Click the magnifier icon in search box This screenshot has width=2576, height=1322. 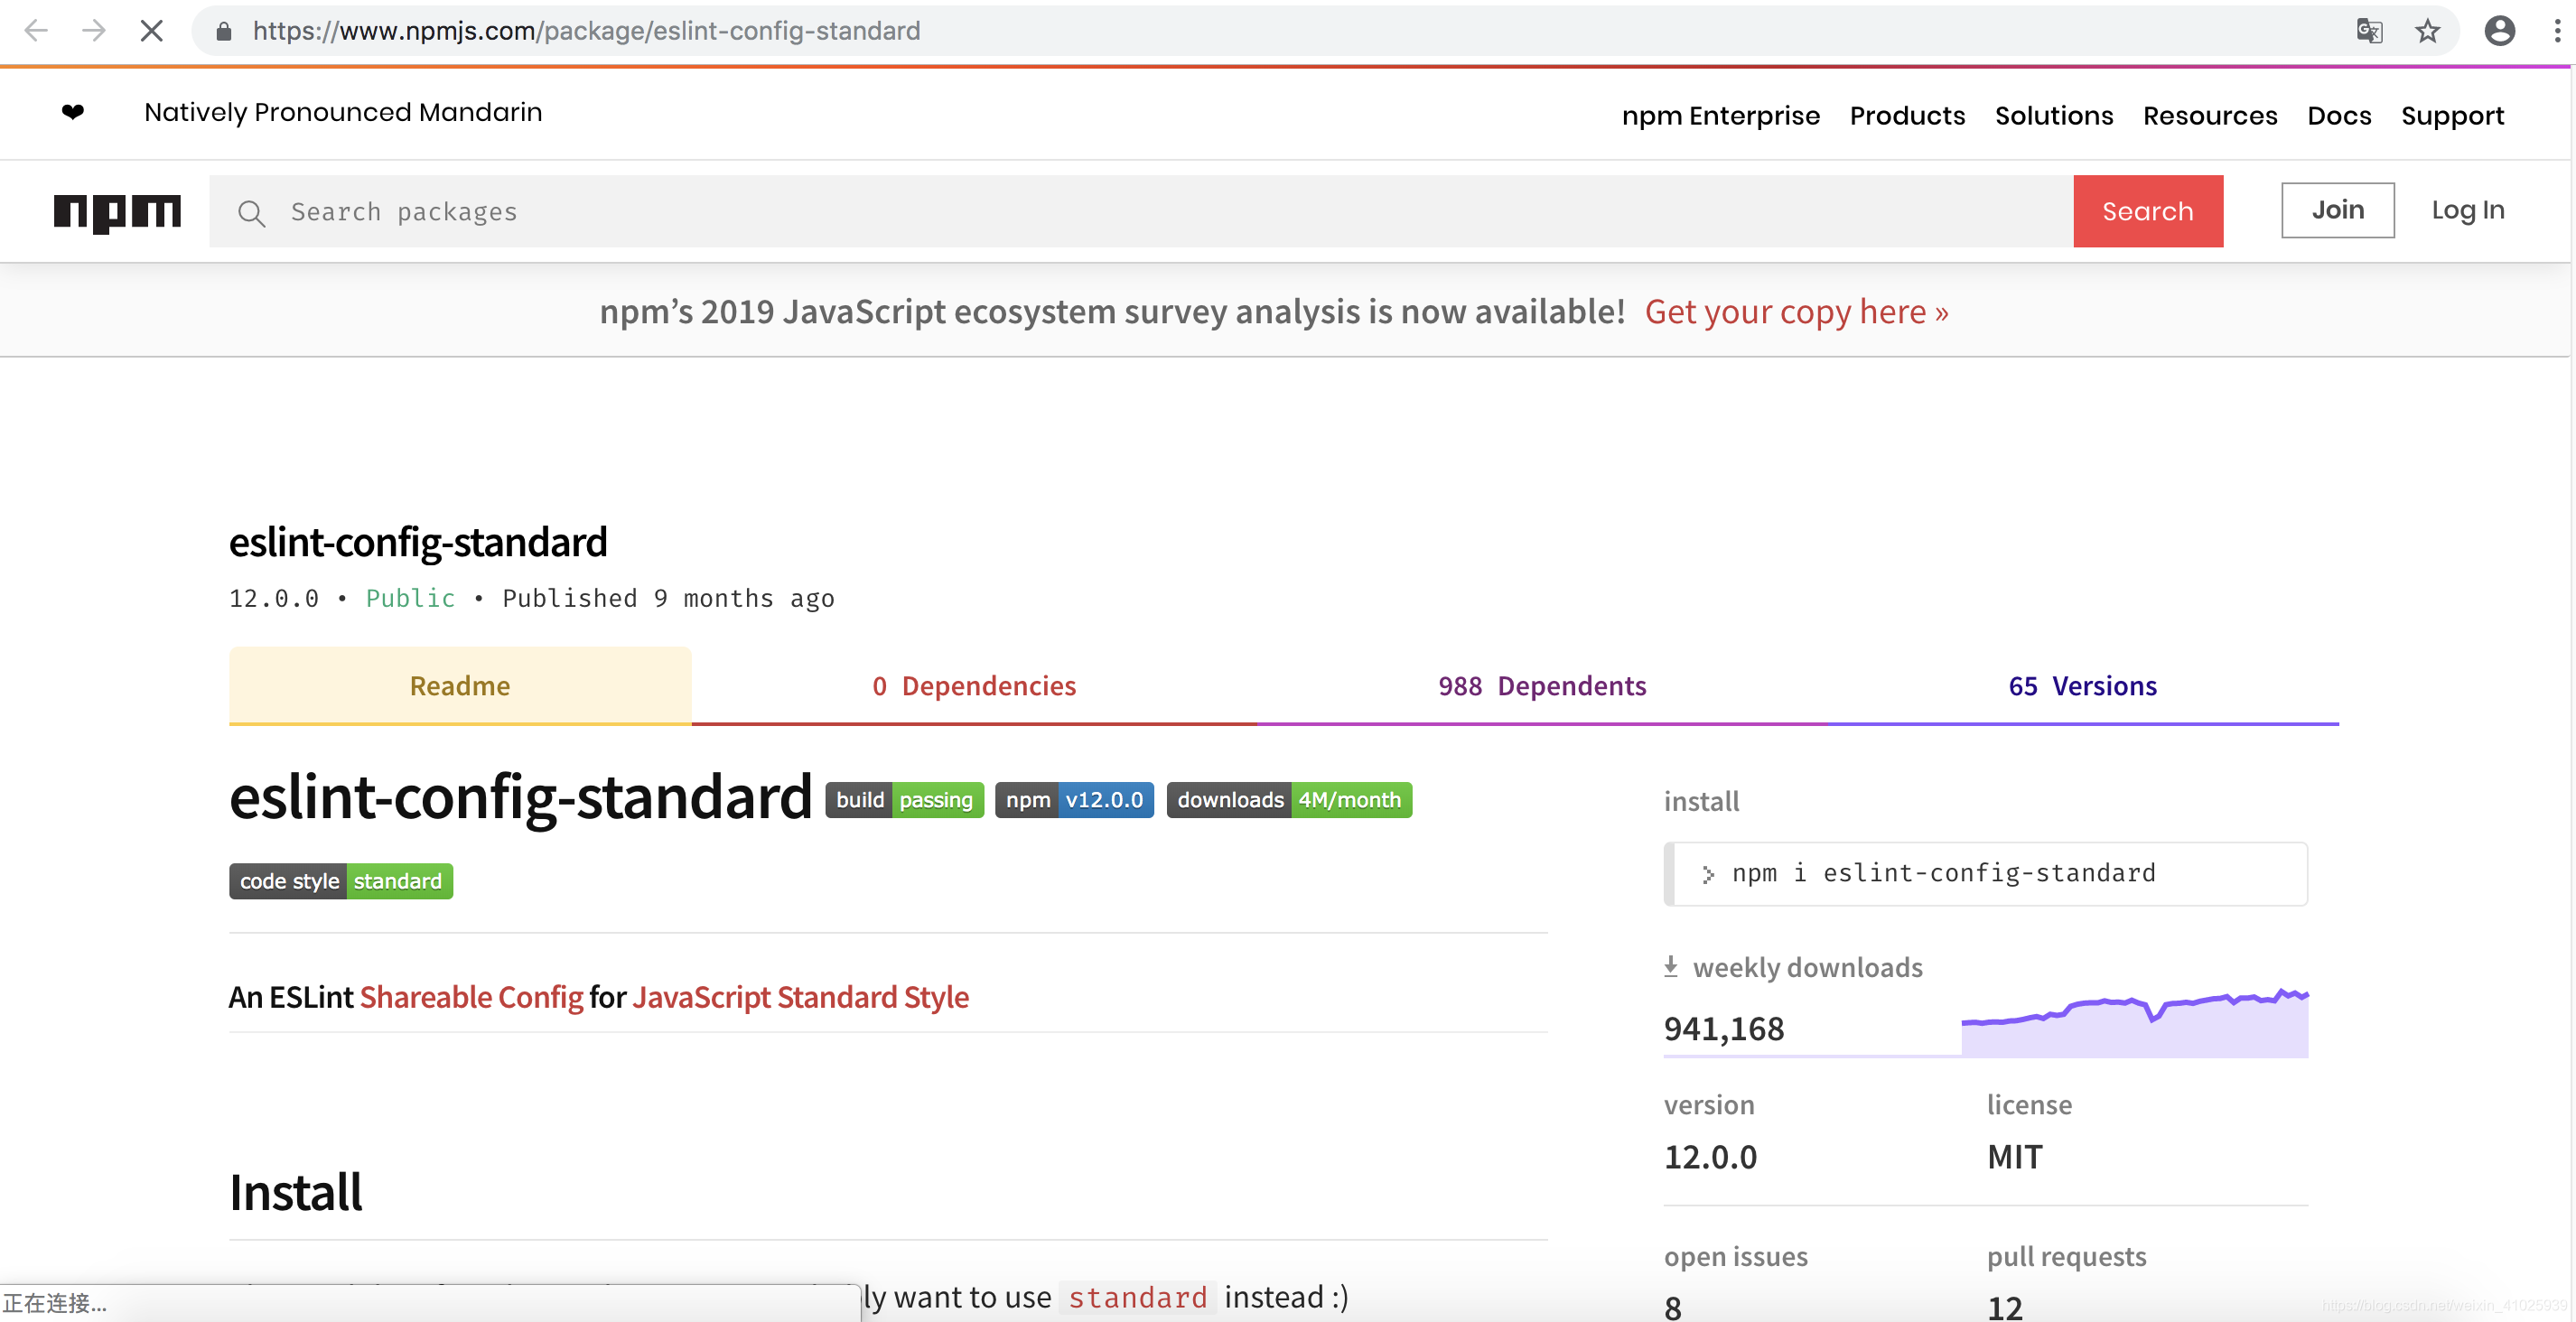[x=251, y=212]
